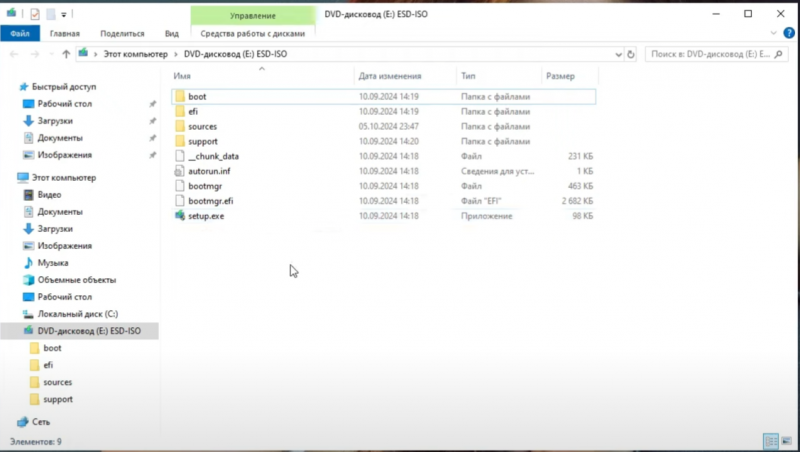Collapse the Этот компьютер tree node
This screenshot has width=800, height=452.
(x=10, y=177)
